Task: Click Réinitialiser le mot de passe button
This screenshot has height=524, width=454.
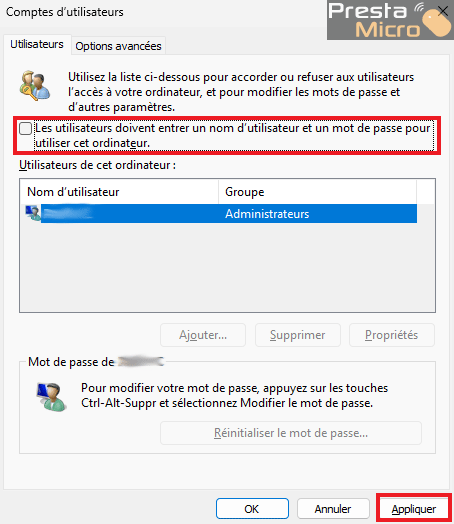Action: [291, 433]
